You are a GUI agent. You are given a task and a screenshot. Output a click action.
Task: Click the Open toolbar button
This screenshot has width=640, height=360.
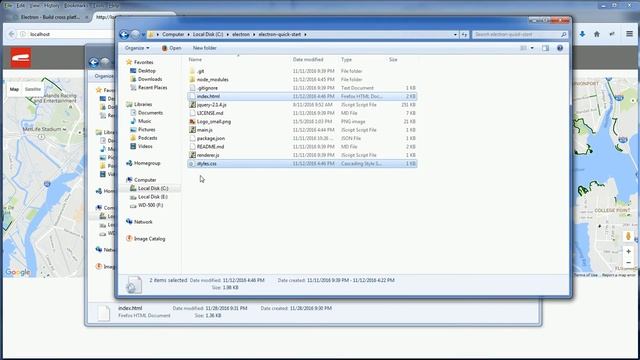171,48
